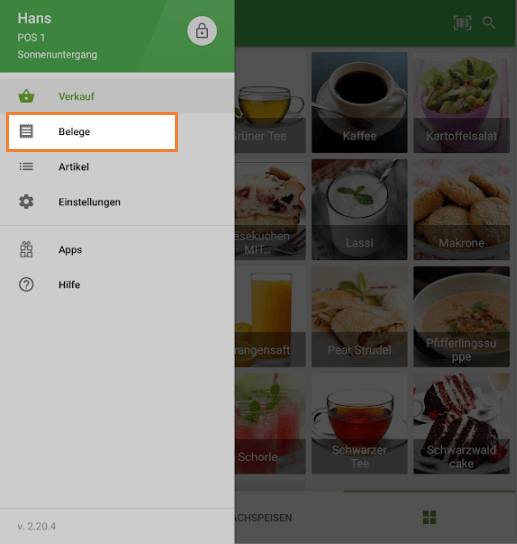Image resolution: width=517 pixels, height=544 pixels.
Task: Open the Hilfe question mark icon
Action: click(26, 284)
